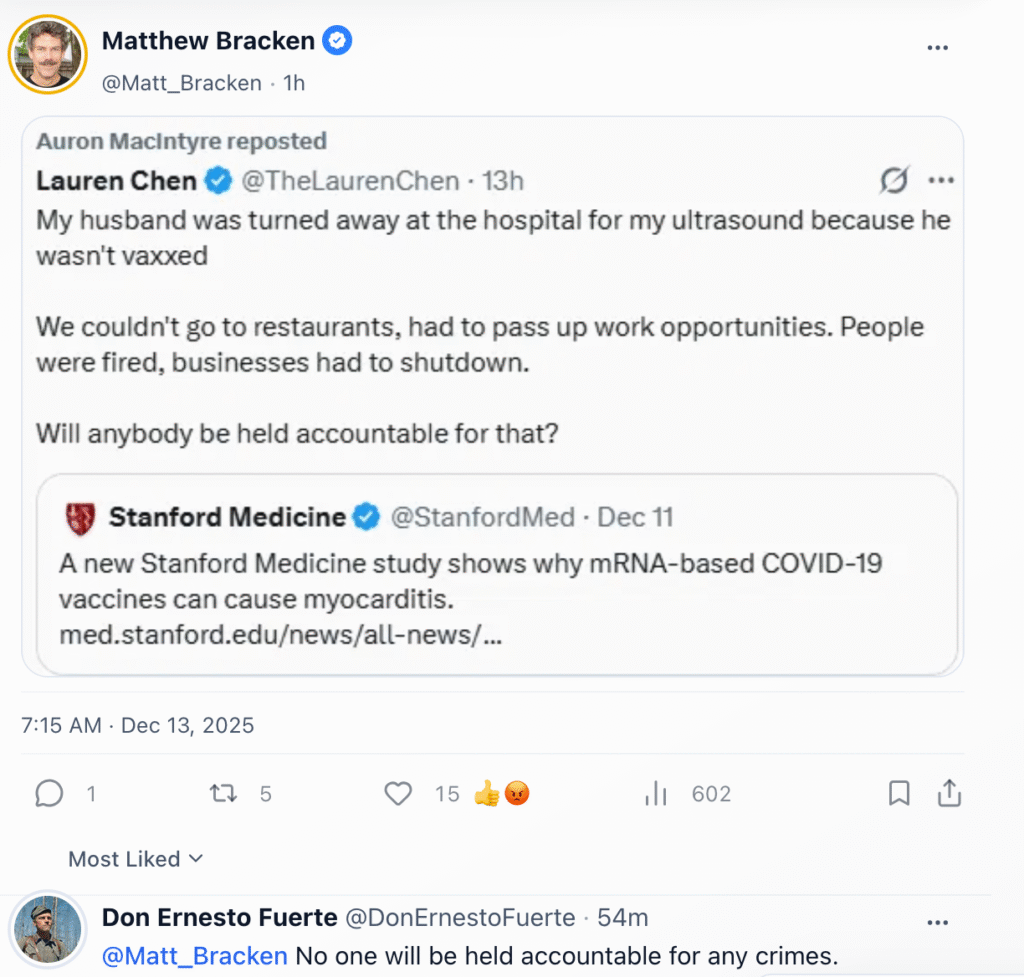Open more options on Lauren Chen's quoted post

(x=941, y=181)
